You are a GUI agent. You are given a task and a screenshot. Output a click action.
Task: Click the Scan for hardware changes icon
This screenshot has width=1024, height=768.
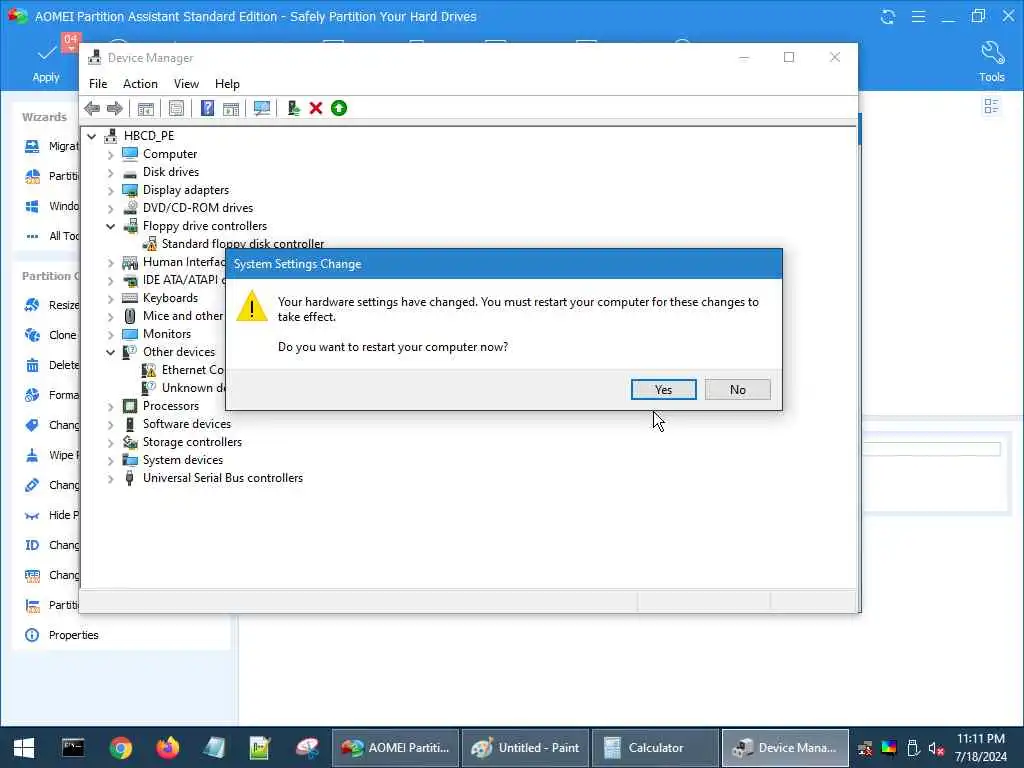click(x=262, y=108)
